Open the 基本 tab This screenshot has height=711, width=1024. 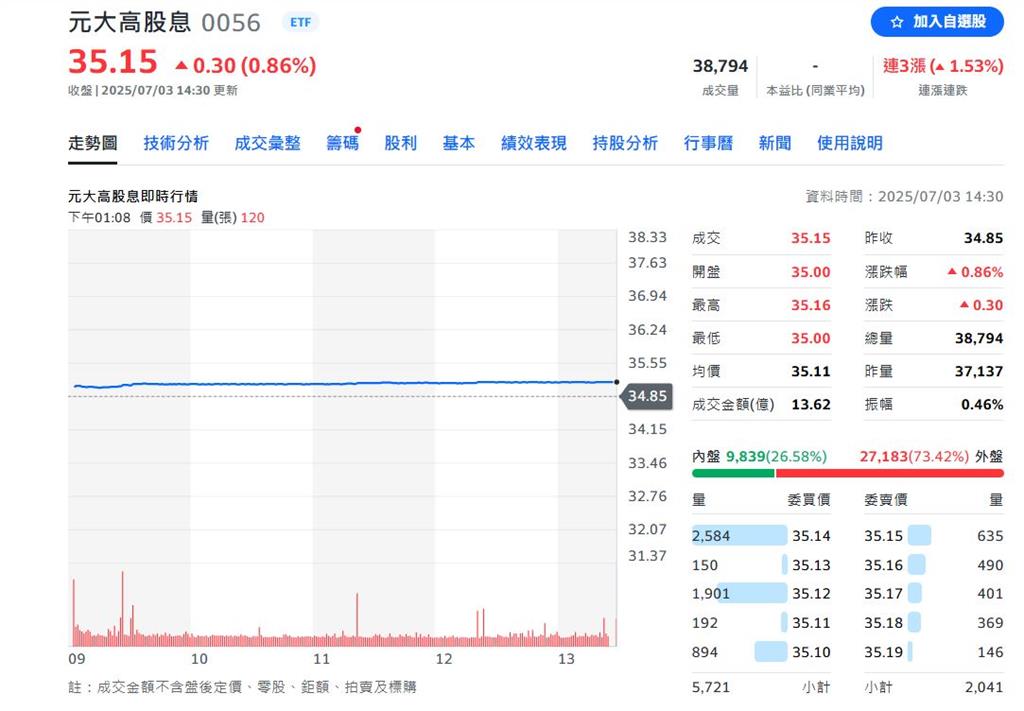pyautogui.click(x=458, y=143)
